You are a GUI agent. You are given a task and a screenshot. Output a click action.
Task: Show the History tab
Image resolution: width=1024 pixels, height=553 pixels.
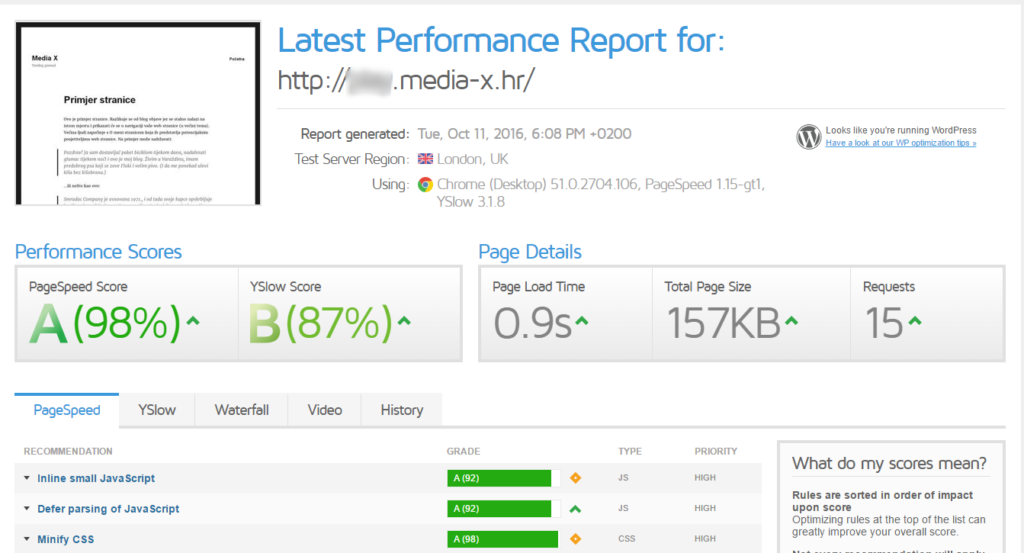click(401, 410)
